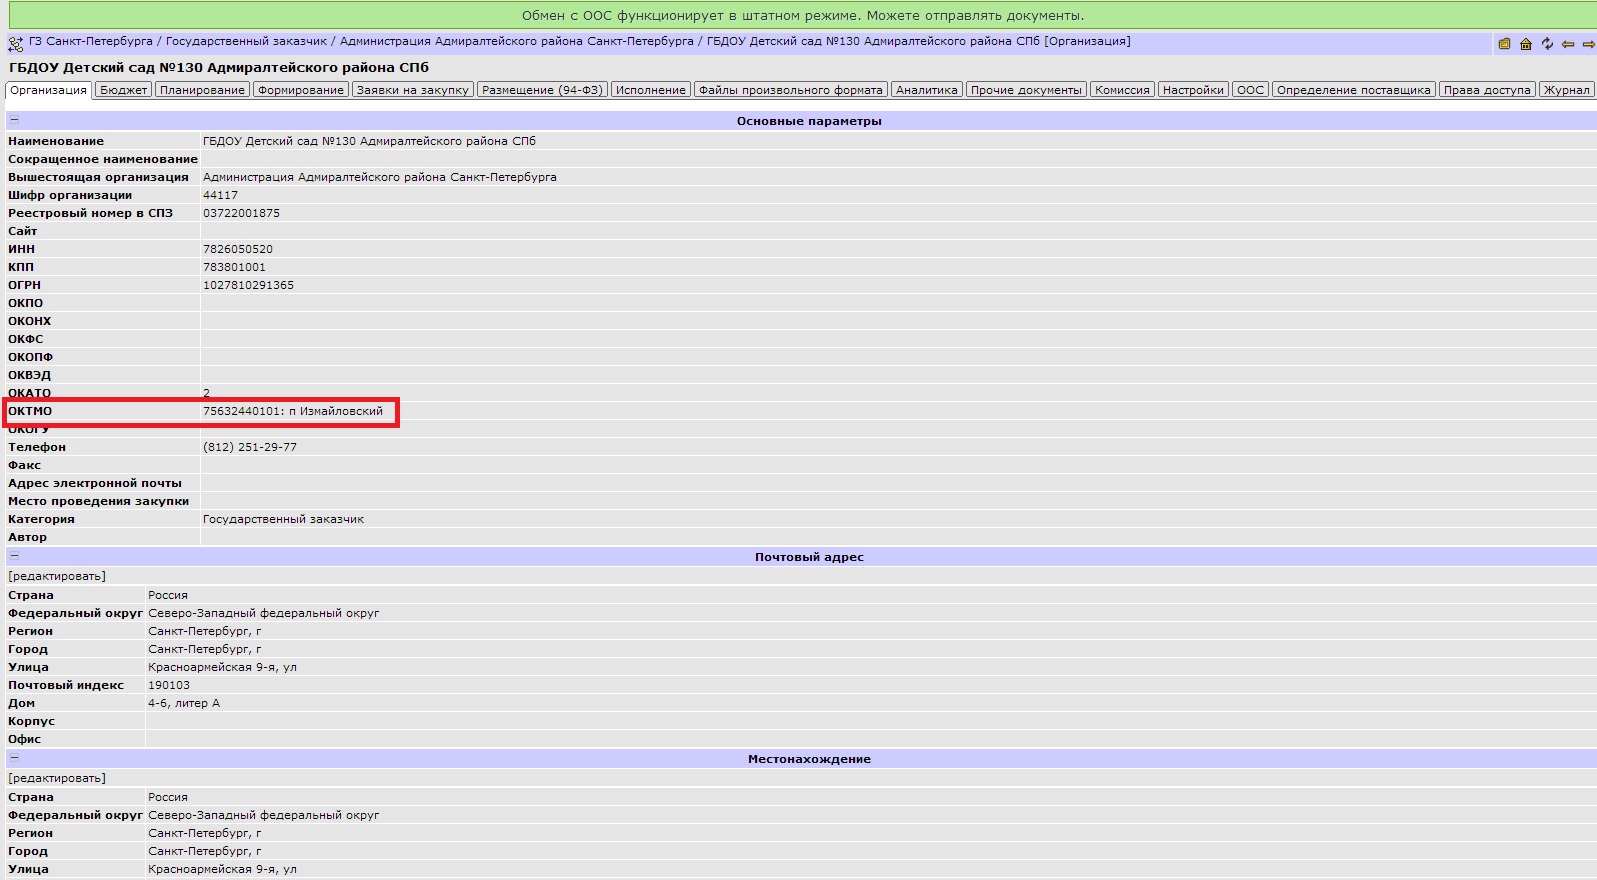Click the Администрация Адмиралтейского района breadcrumb link
This screenshot has width=1597, height=880.
(516, 42)
